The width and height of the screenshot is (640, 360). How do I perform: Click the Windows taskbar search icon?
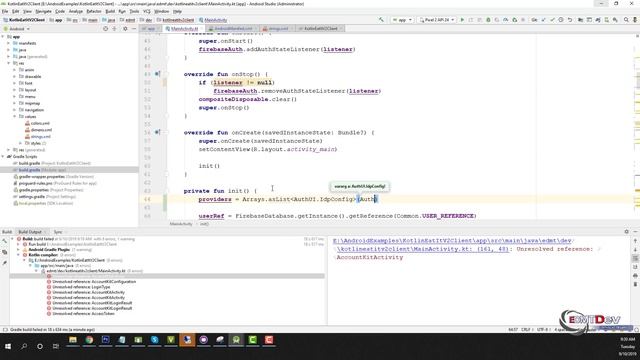(x=24, y=346)
